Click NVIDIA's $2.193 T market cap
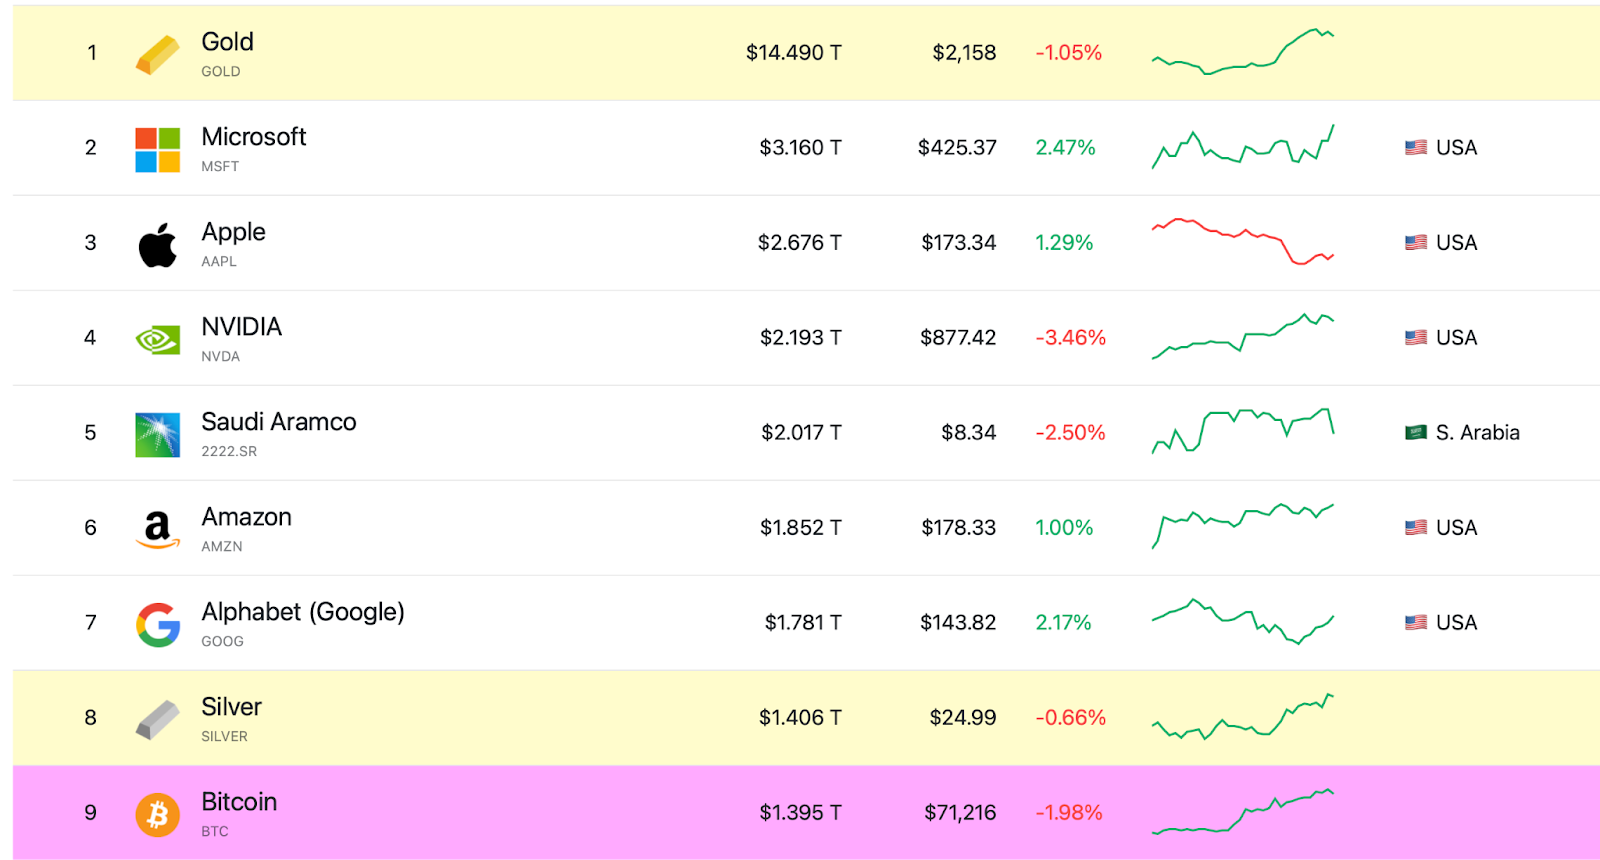The image size is (1600, 860). click(801, 337)
